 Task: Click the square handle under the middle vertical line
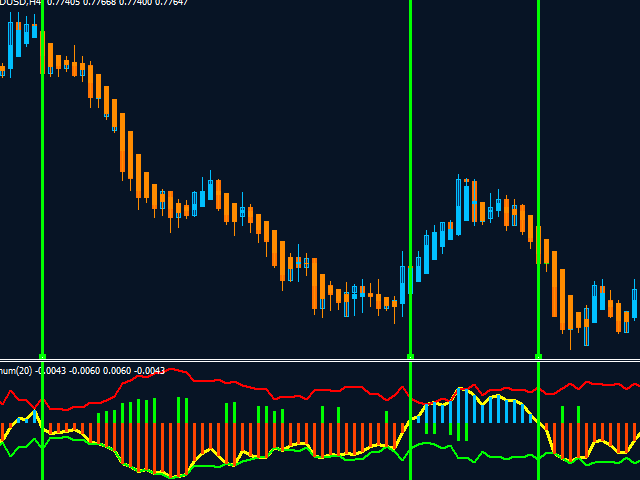coord(411,356)
